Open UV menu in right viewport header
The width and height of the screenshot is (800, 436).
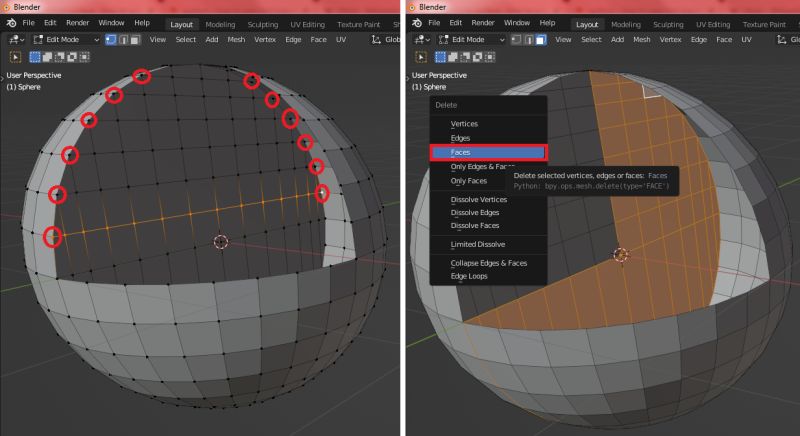(746, 39)
